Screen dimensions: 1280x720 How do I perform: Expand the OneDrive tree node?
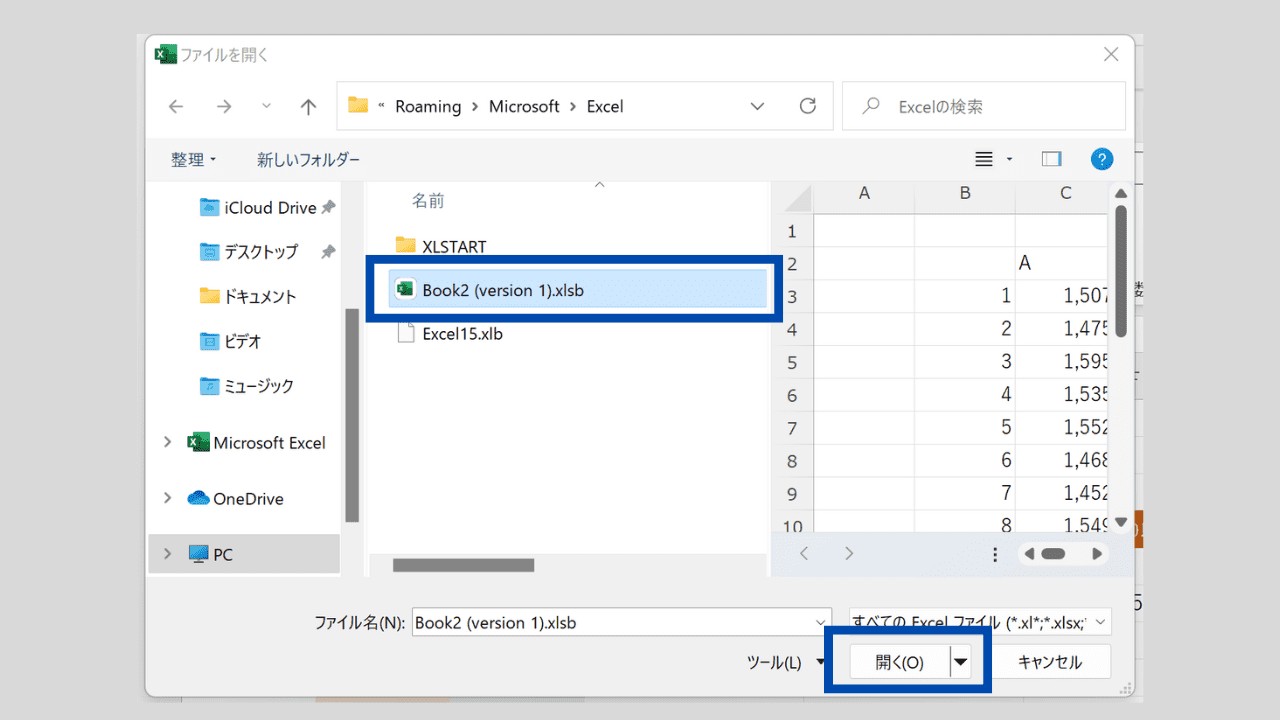[x=167, y=498]
